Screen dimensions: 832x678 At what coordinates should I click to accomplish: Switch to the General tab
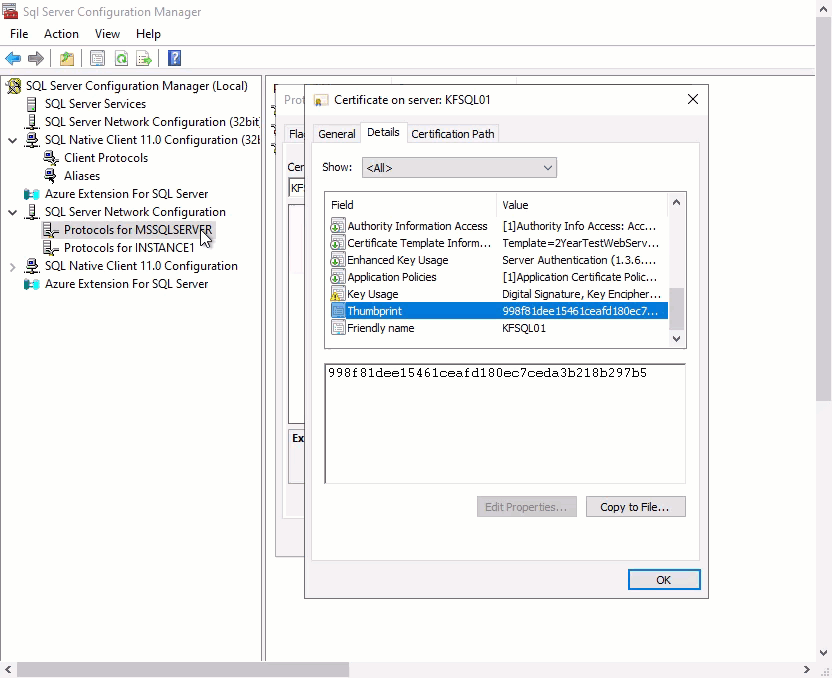pos(336,134)
